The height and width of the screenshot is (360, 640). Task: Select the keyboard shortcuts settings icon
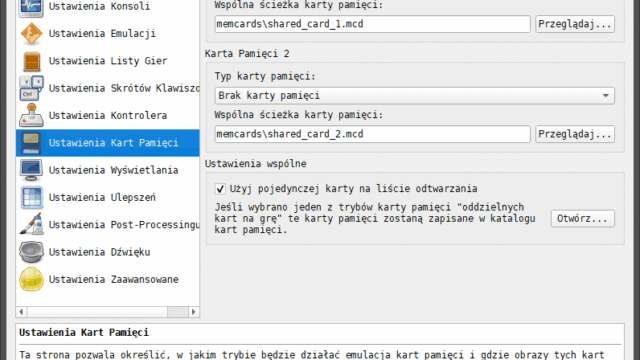[31, 88]
